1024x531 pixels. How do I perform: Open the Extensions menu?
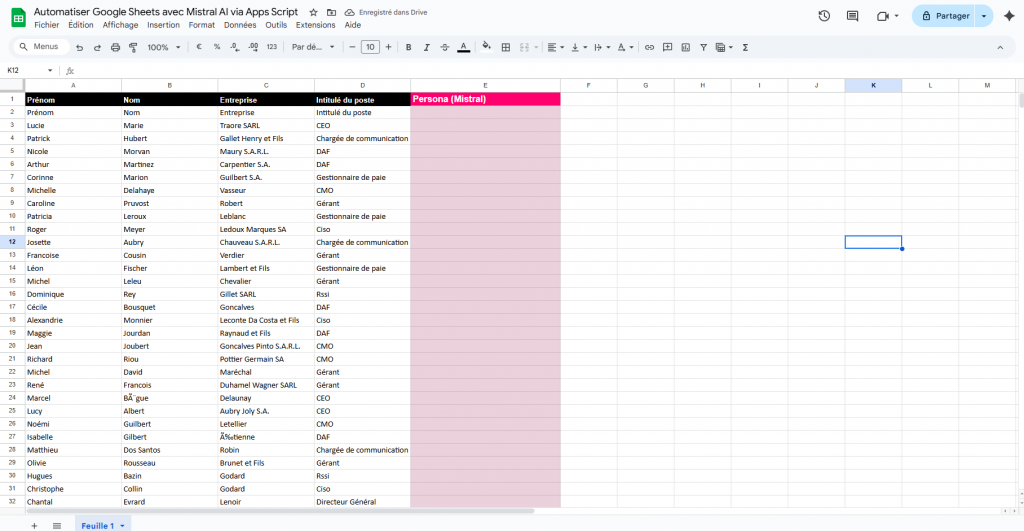pos(316,25)
